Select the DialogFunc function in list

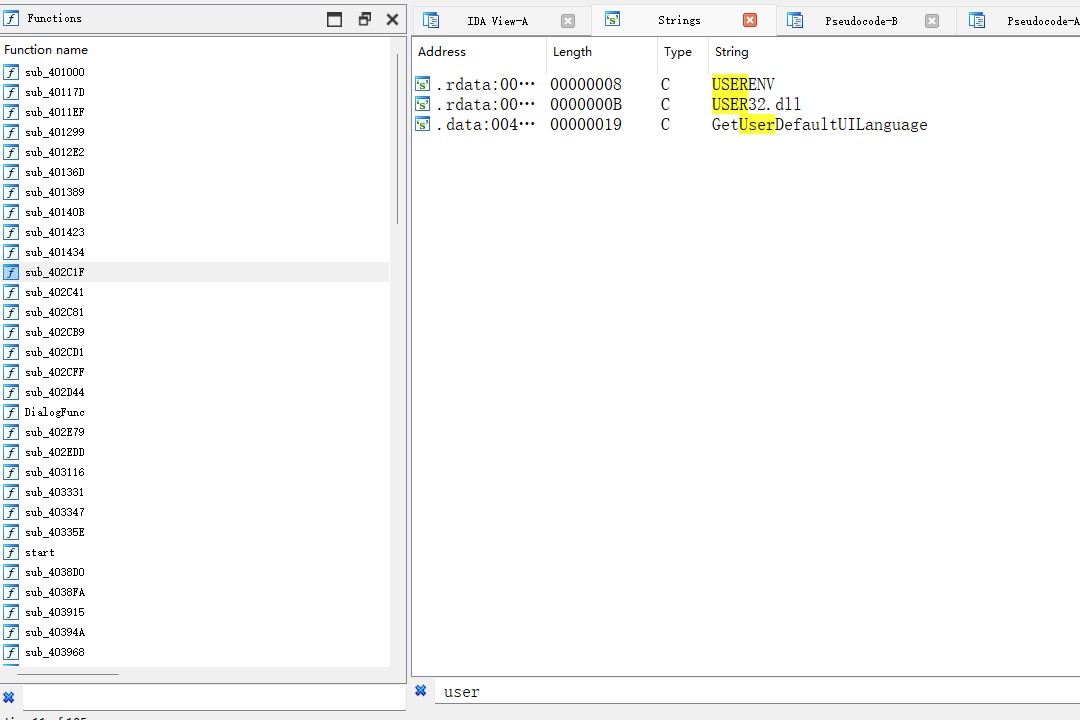55,412
